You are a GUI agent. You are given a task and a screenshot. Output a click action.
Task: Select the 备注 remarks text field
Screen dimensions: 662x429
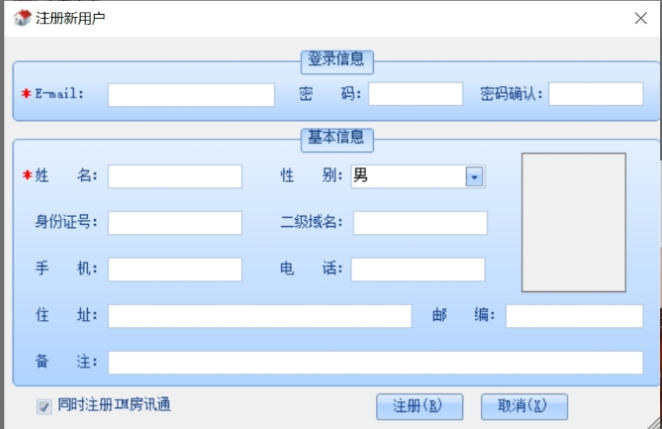(x=375, y=362)
